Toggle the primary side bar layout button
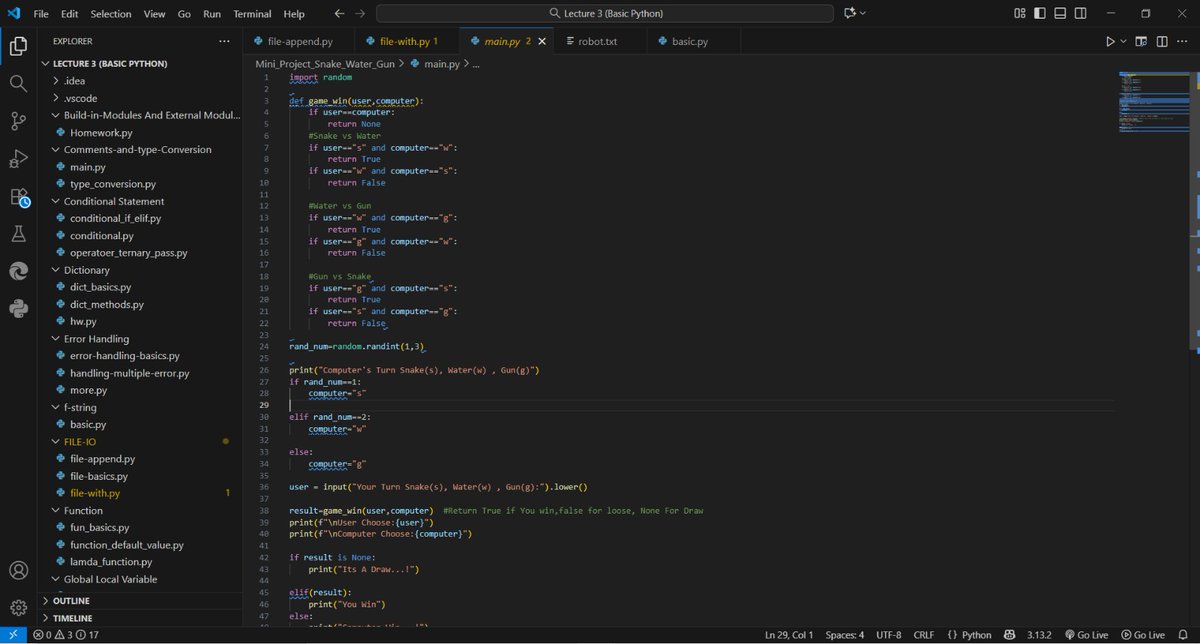 point(1041,14)
